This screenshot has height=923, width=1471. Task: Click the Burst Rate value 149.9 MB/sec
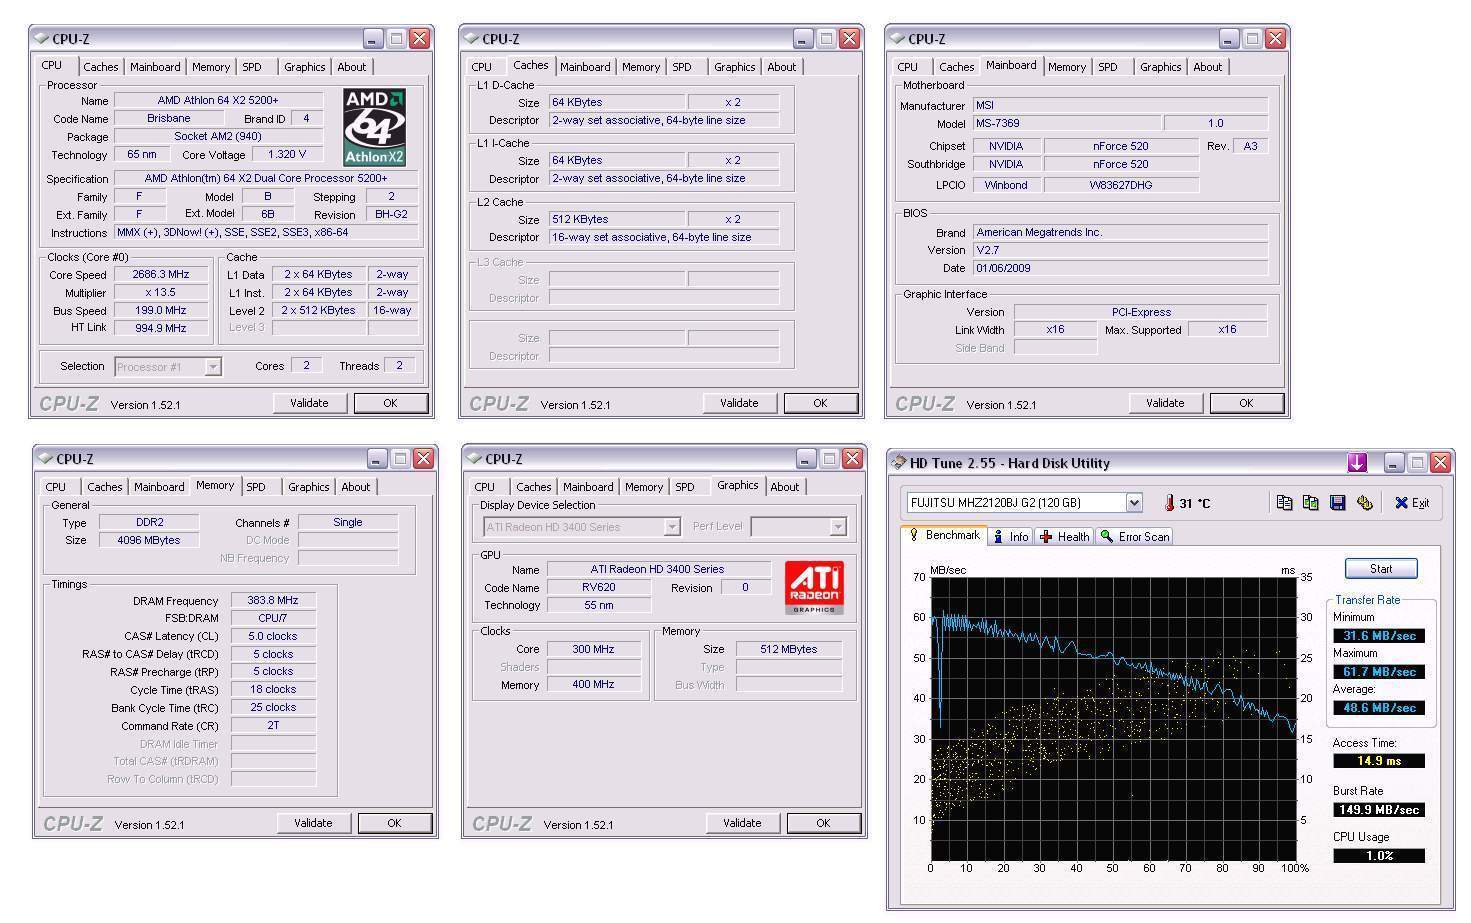pyautogui.click(x=1379, y=809)
